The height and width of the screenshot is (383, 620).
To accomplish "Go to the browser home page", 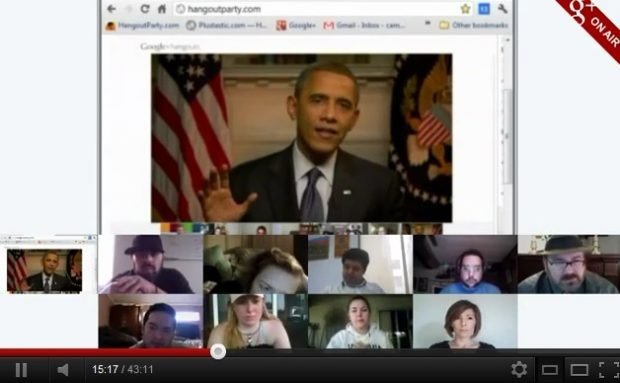I will pos(162,9).
